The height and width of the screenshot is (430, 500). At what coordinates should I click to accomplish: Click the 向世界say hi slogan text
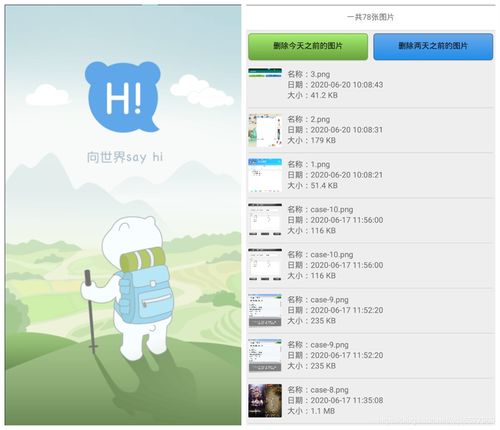[x=125, y=157]
